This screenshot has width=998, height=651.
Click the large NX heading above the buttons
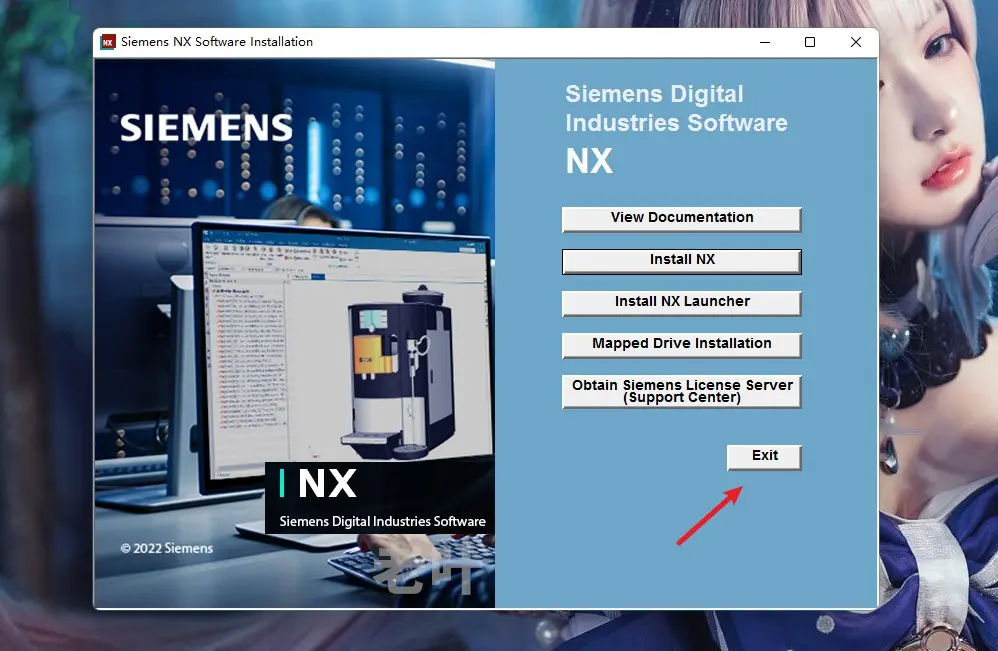[589, 161]
